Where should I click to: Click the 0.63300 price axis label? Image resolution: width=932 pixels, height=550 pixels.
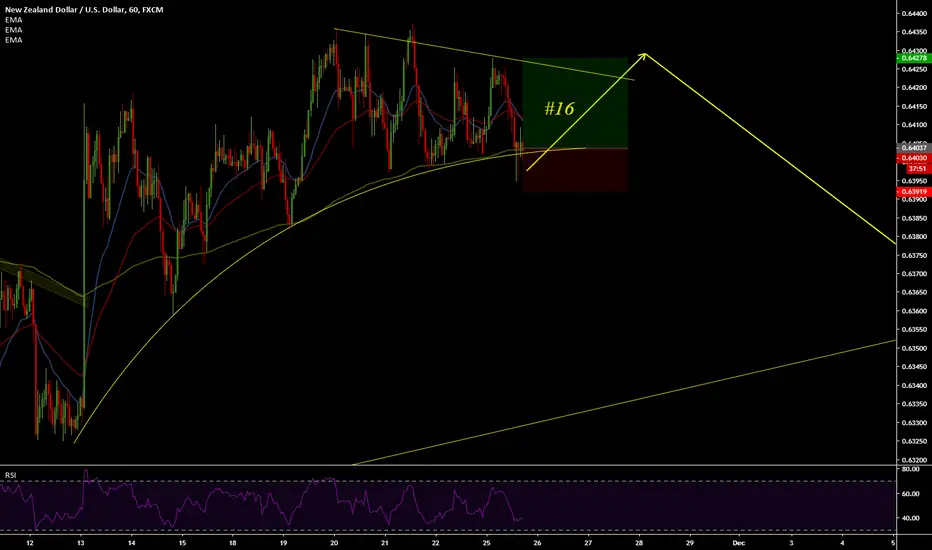pyautogui.click(x=914, y=423)
